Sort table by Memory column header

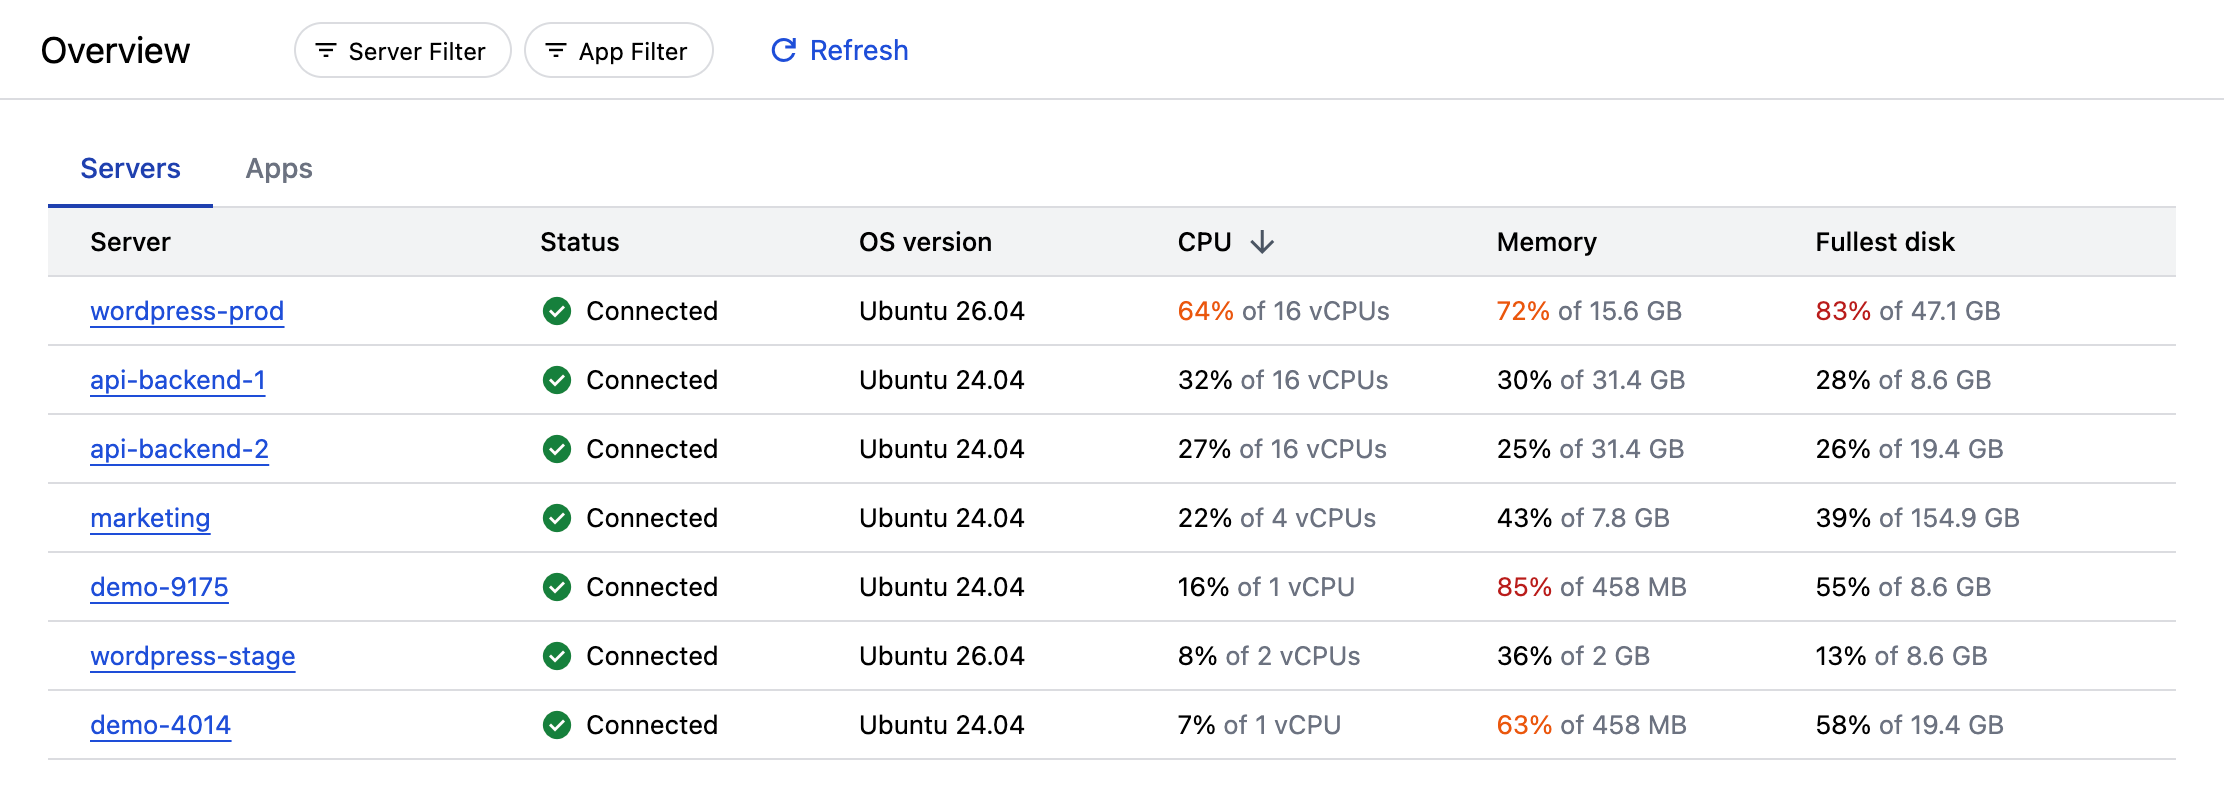(1546, 242)
